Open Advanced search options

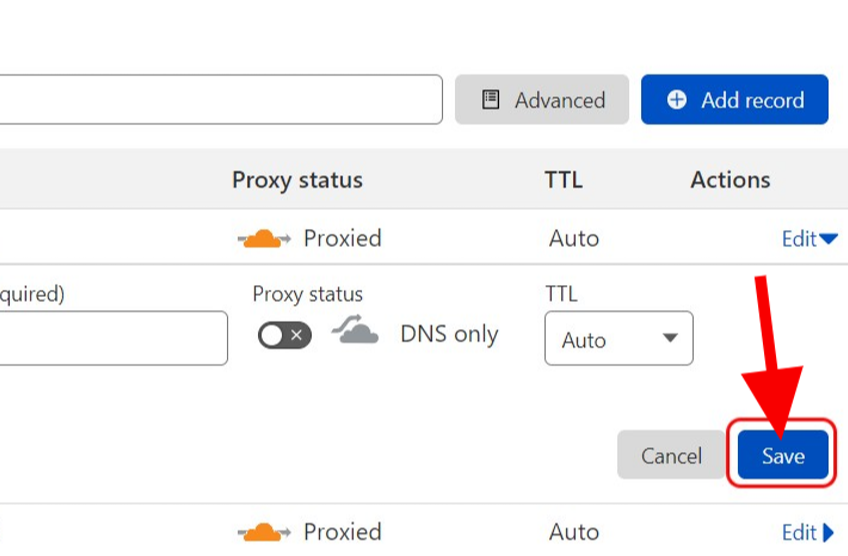click(542, 100)
